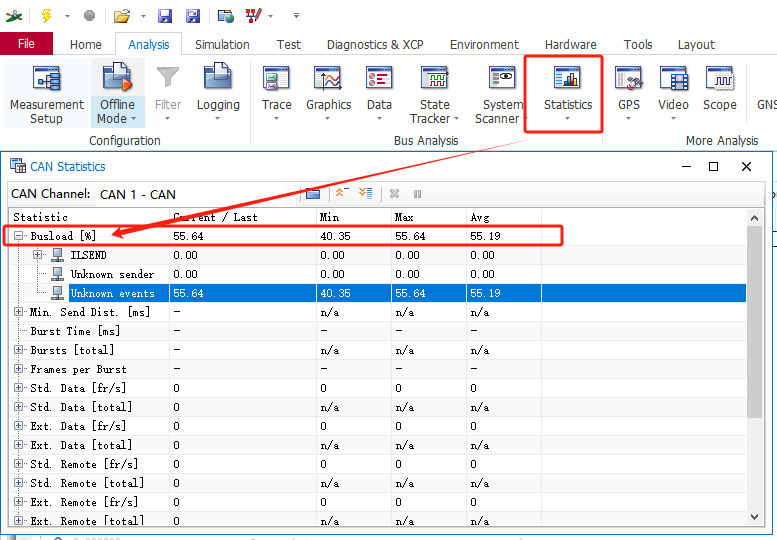Viewport: 777px width, 540px height.
Task: Expand the Bursts [total] row
Action: point(18,350)
